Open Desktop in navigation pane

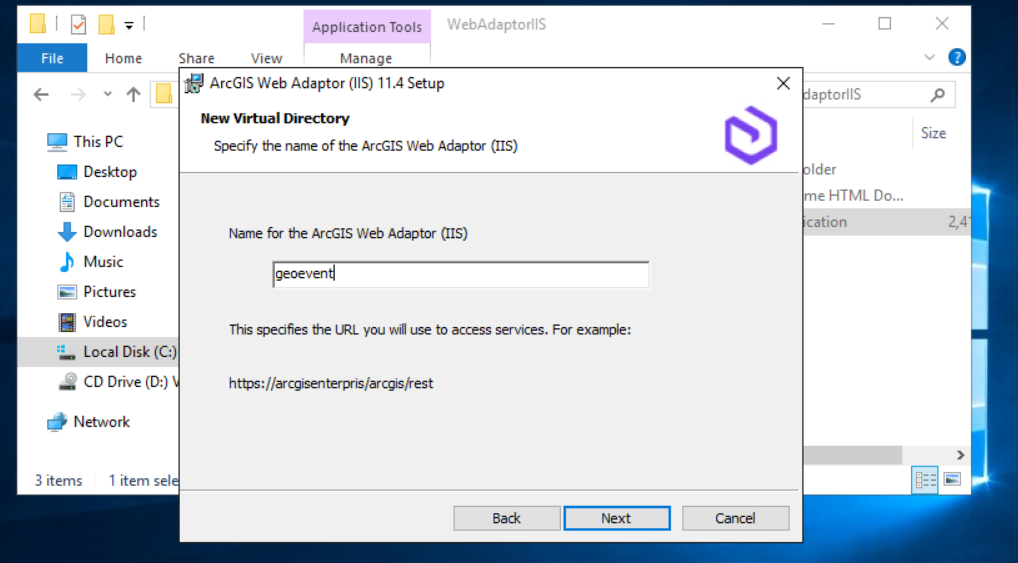(97, 172)
